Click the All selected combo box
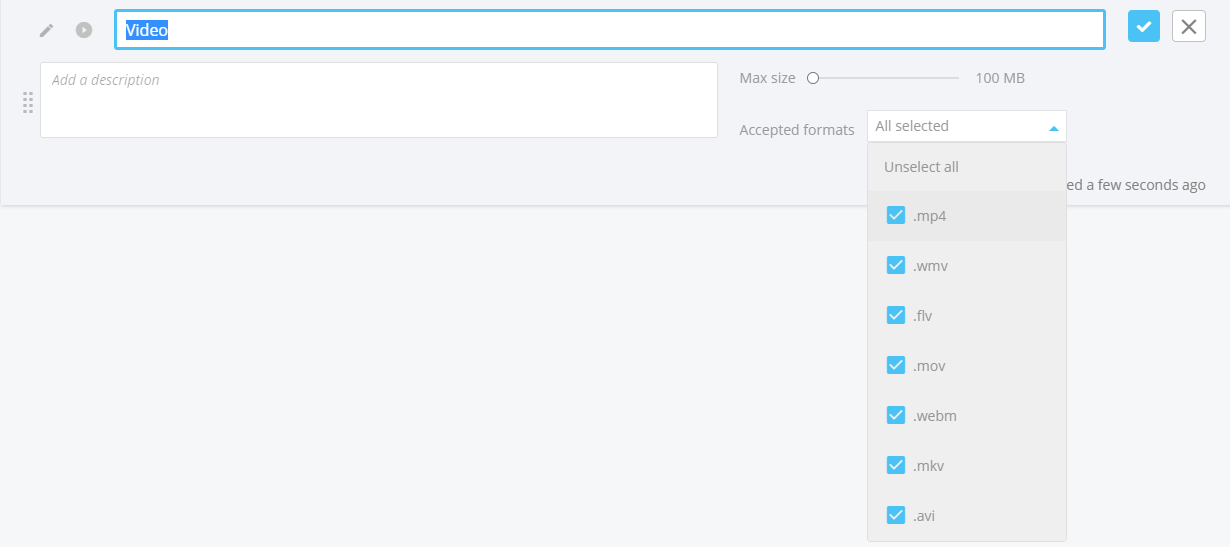This screenshot has height=547, width=1230. [x=955, y=127]
